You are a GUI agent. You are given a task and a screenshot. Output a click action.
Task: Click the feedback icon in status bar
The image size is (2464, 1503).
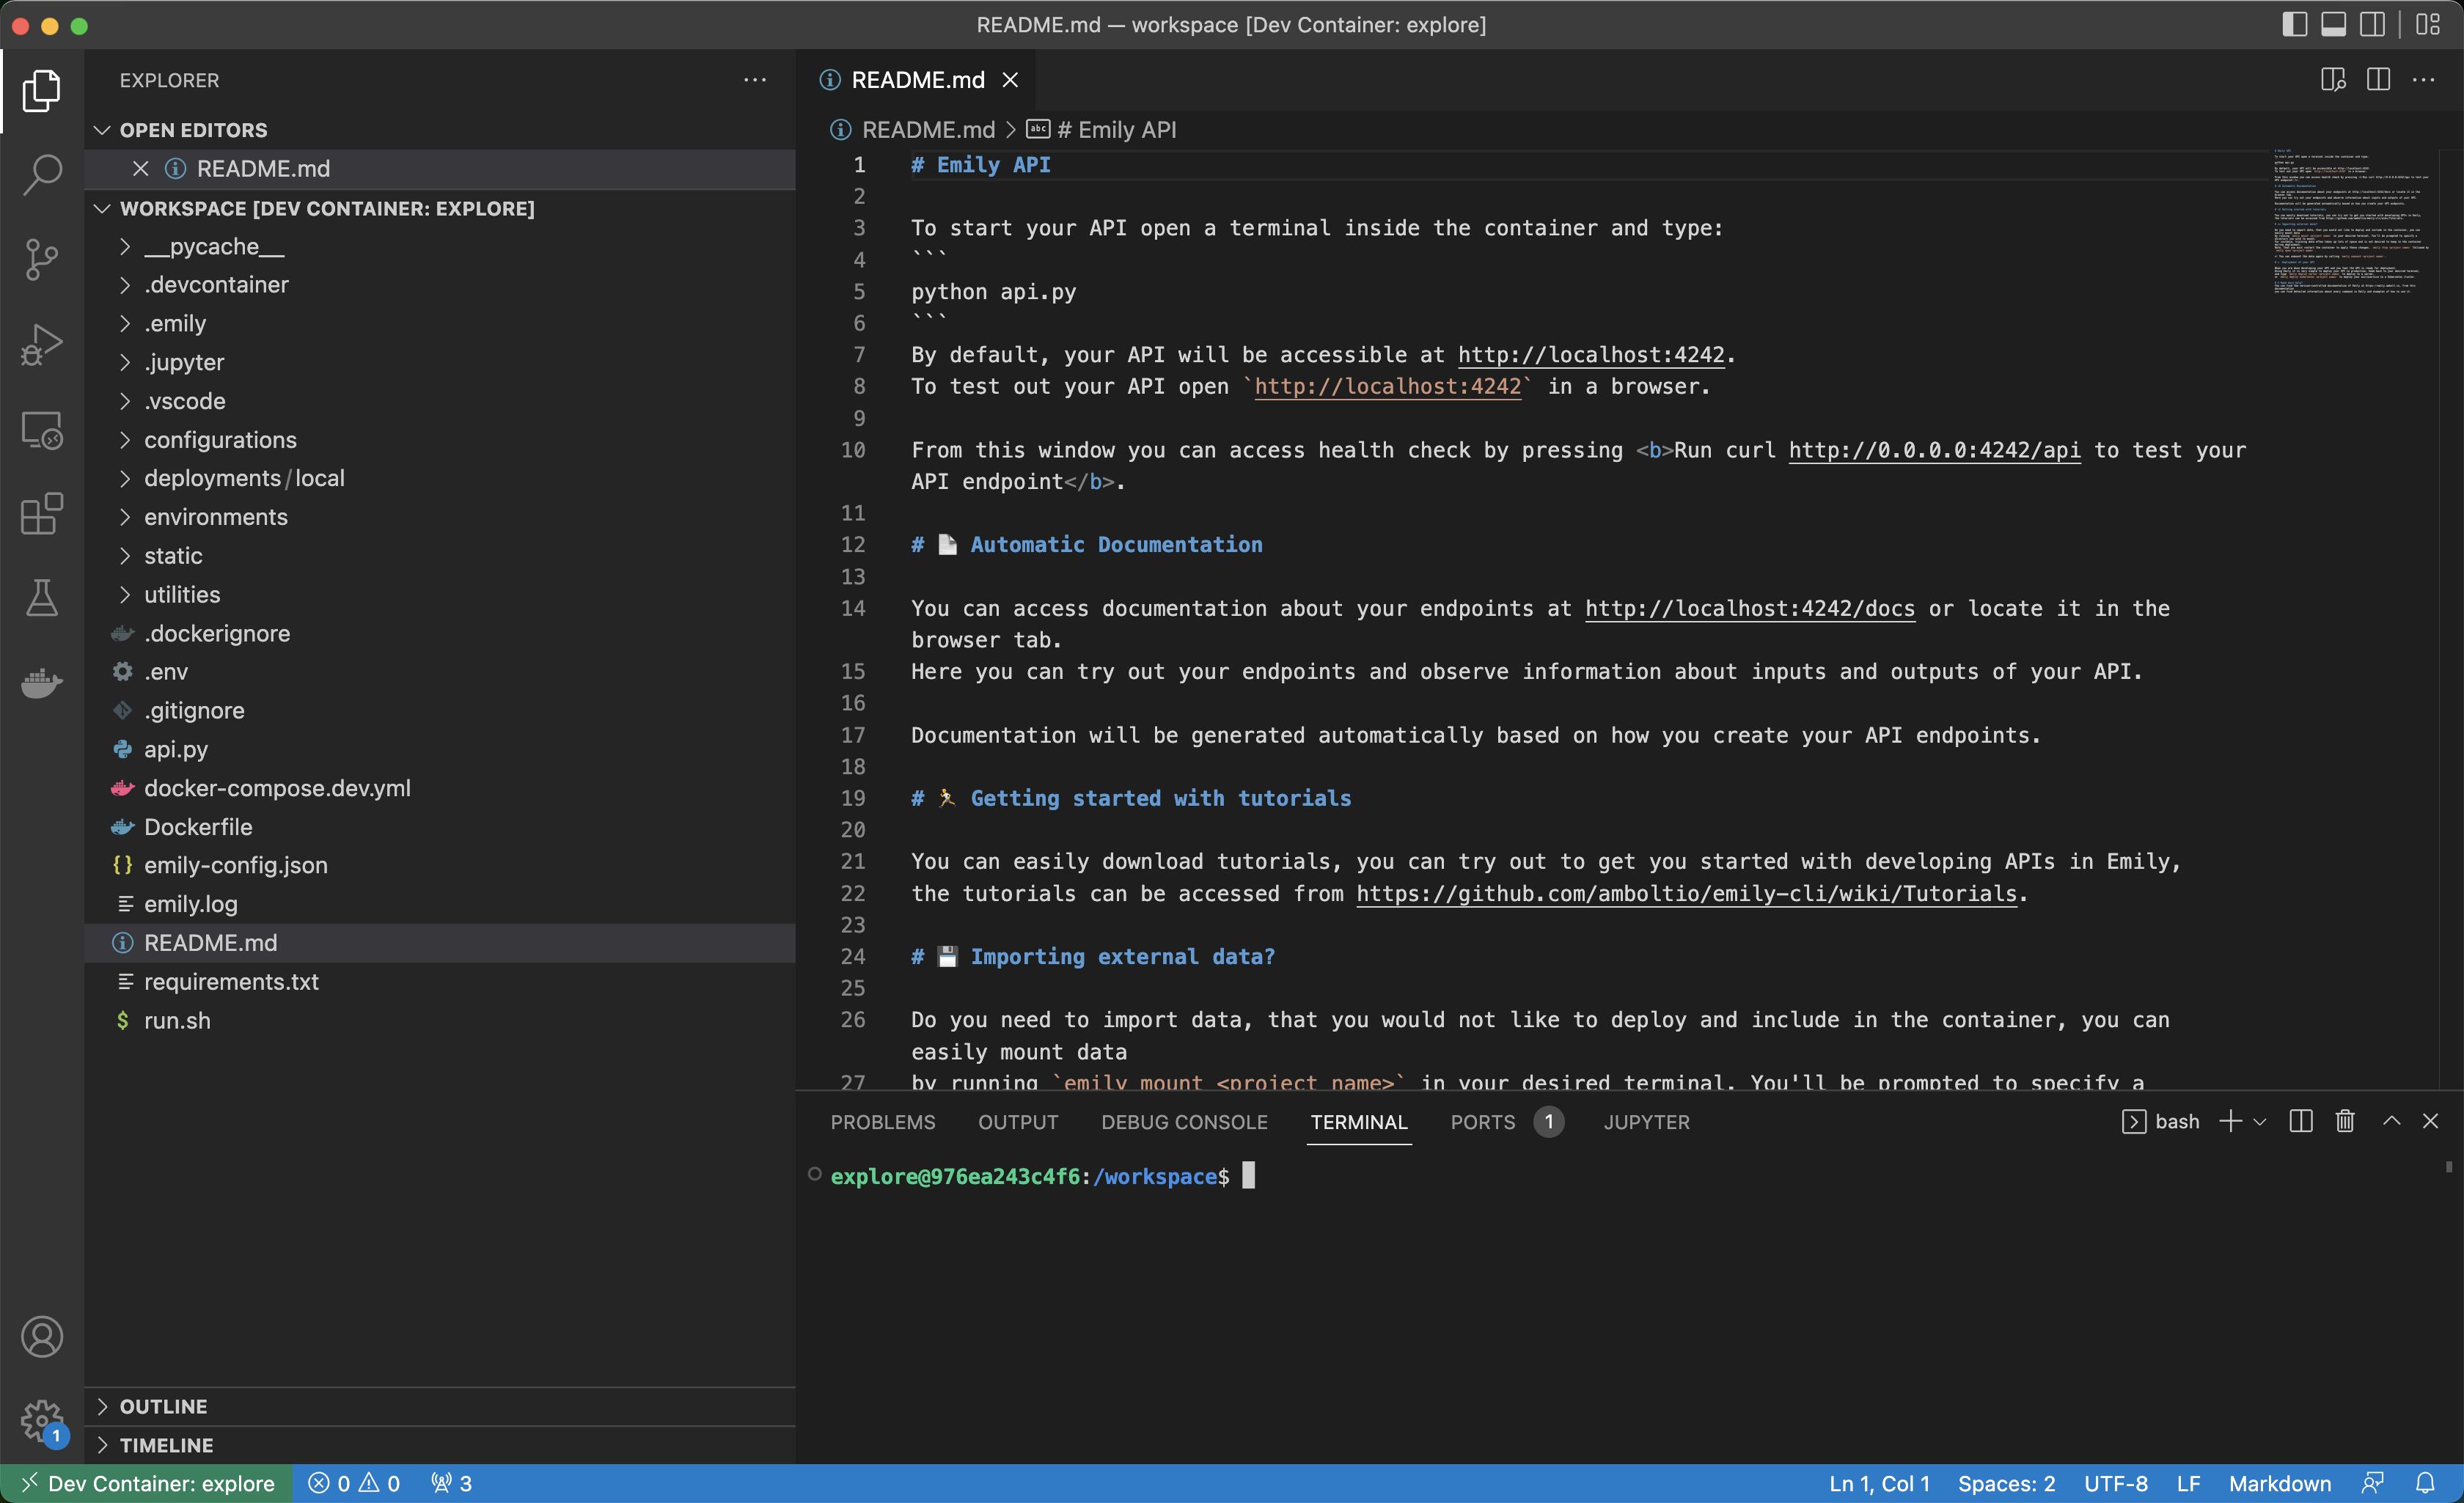pos(2373,1483)
